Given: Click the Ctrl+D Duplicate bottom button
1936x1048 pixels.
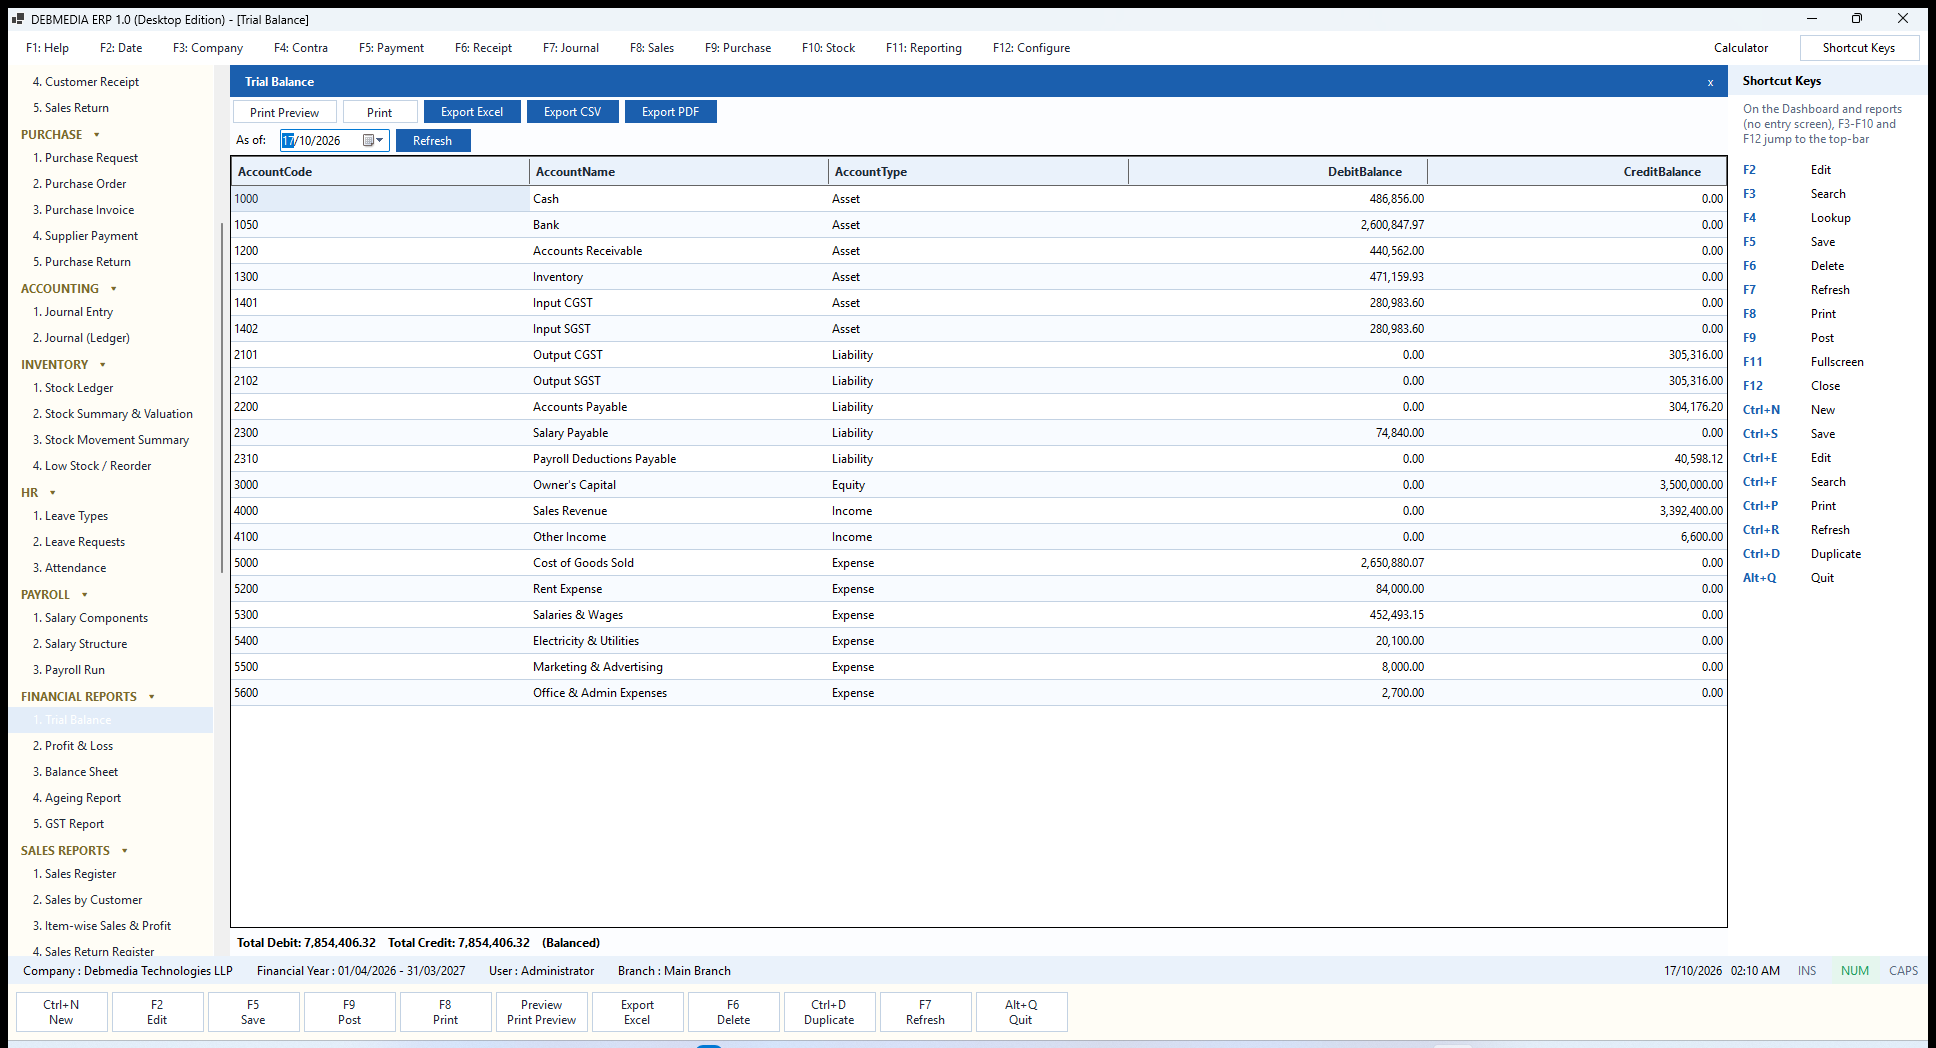Looking at the screenshot, I should (829, 1012).
